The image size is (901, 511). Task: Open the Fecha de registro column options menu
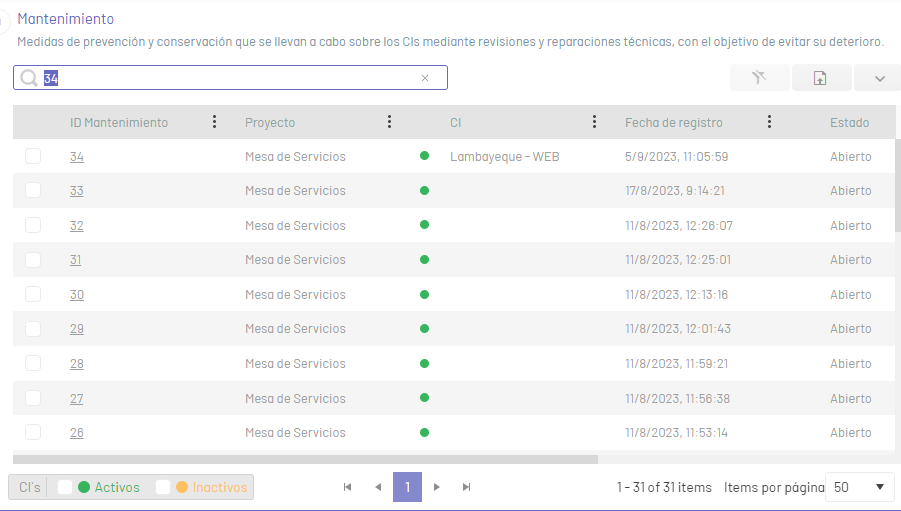click(769, 122)
